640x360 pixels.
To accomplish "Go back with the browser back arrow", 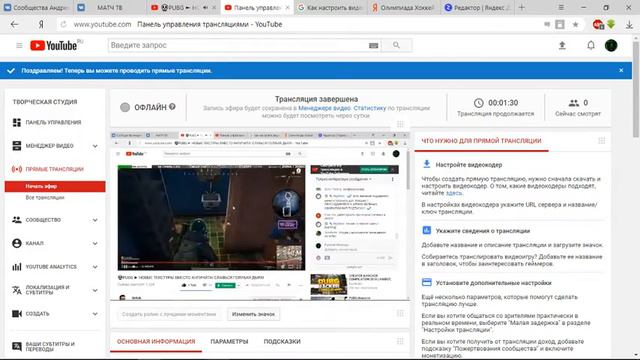I will coord(15,24).
